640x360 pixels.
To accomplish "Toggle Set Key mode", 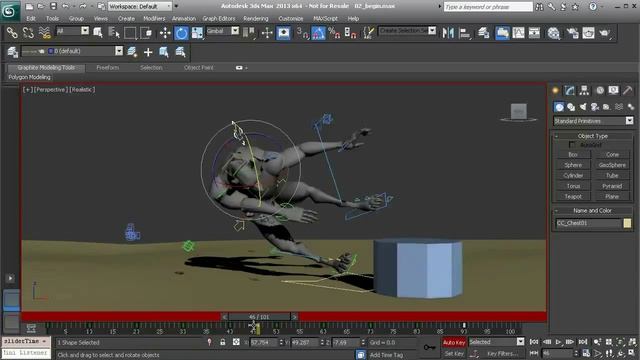I will tap(454, 354).
